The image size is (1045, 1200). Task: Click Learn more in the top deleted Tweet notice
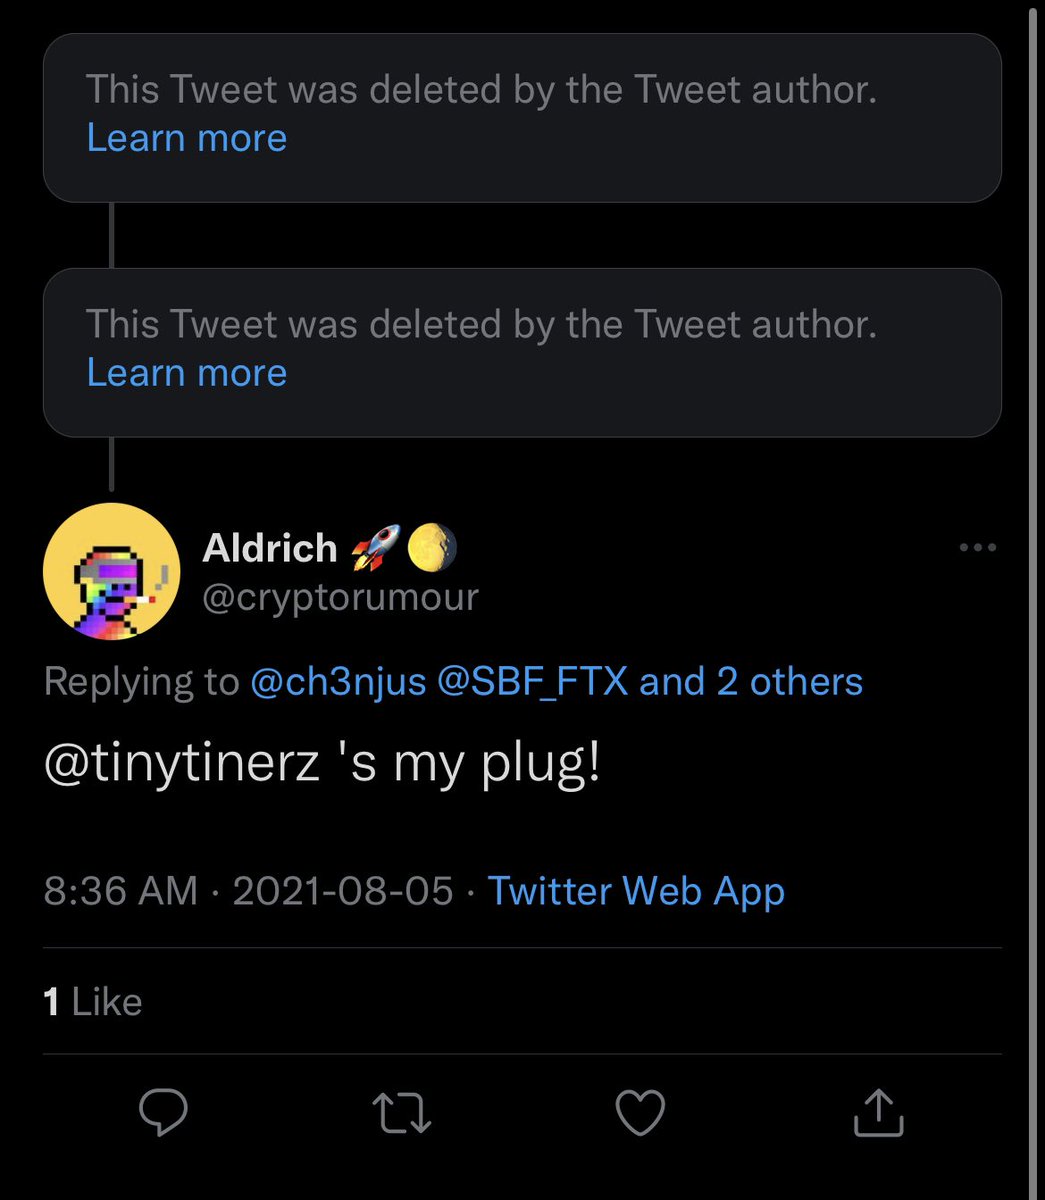click(187, 138)
